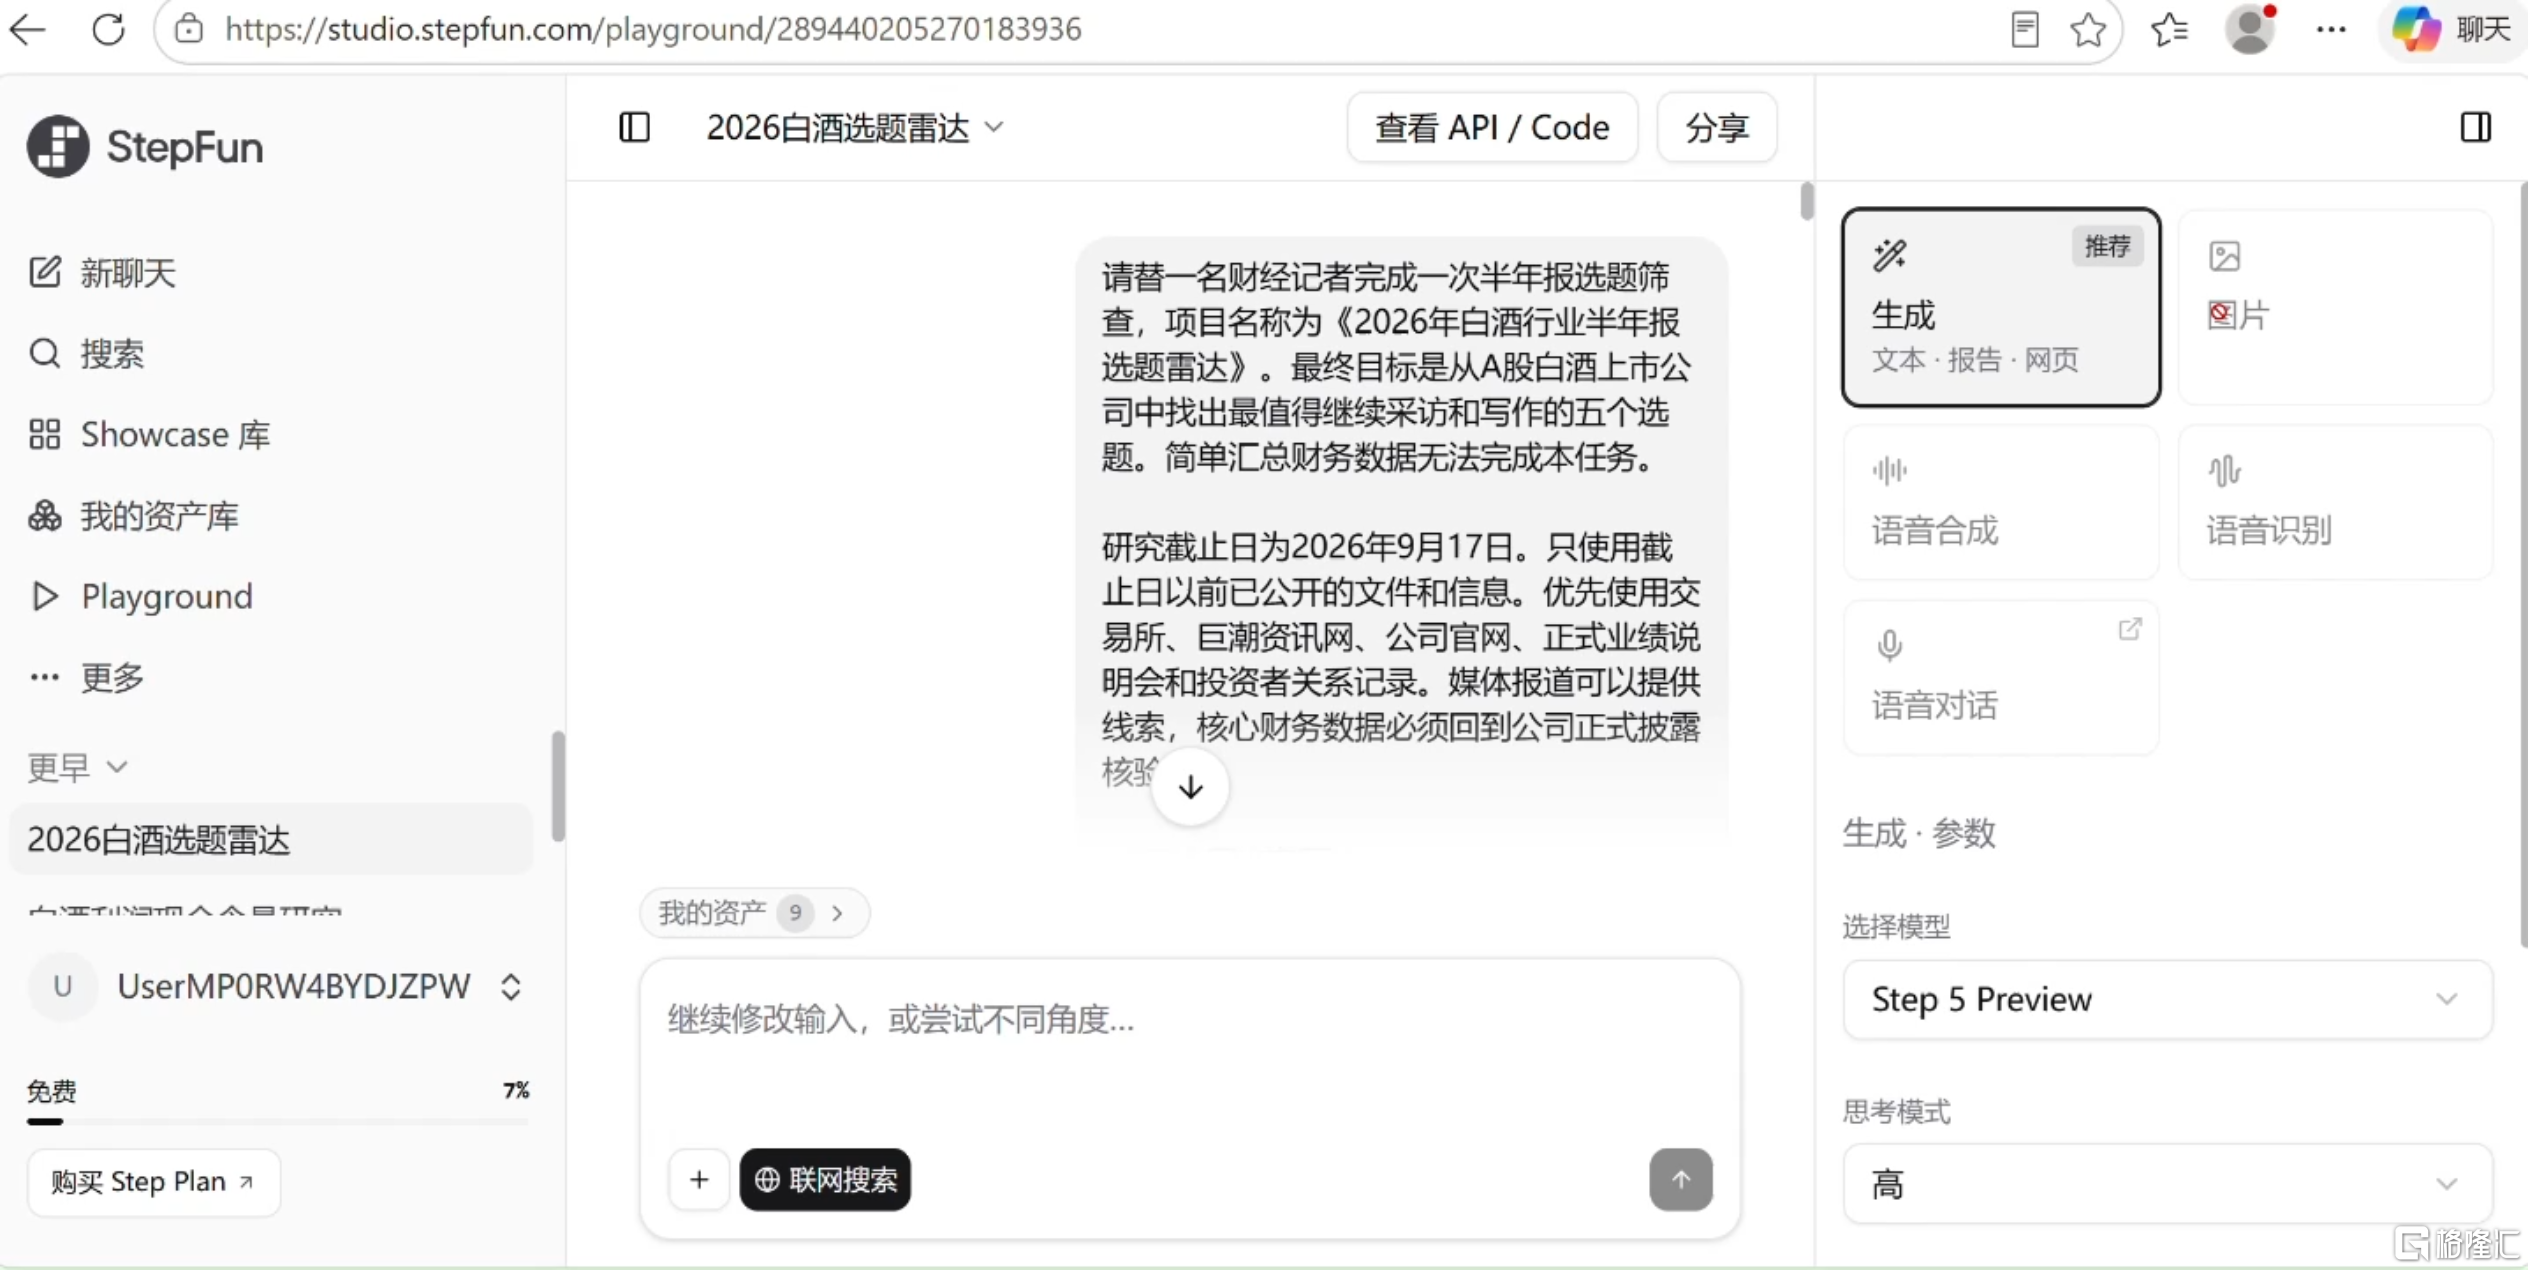
Task: Click the browser profile avatar
Action: (x=2250, y=29)
